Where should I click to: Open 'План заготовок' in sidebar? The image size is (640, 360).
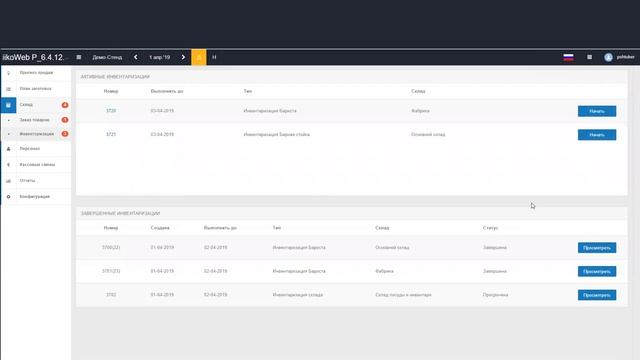tap(36, 89)
